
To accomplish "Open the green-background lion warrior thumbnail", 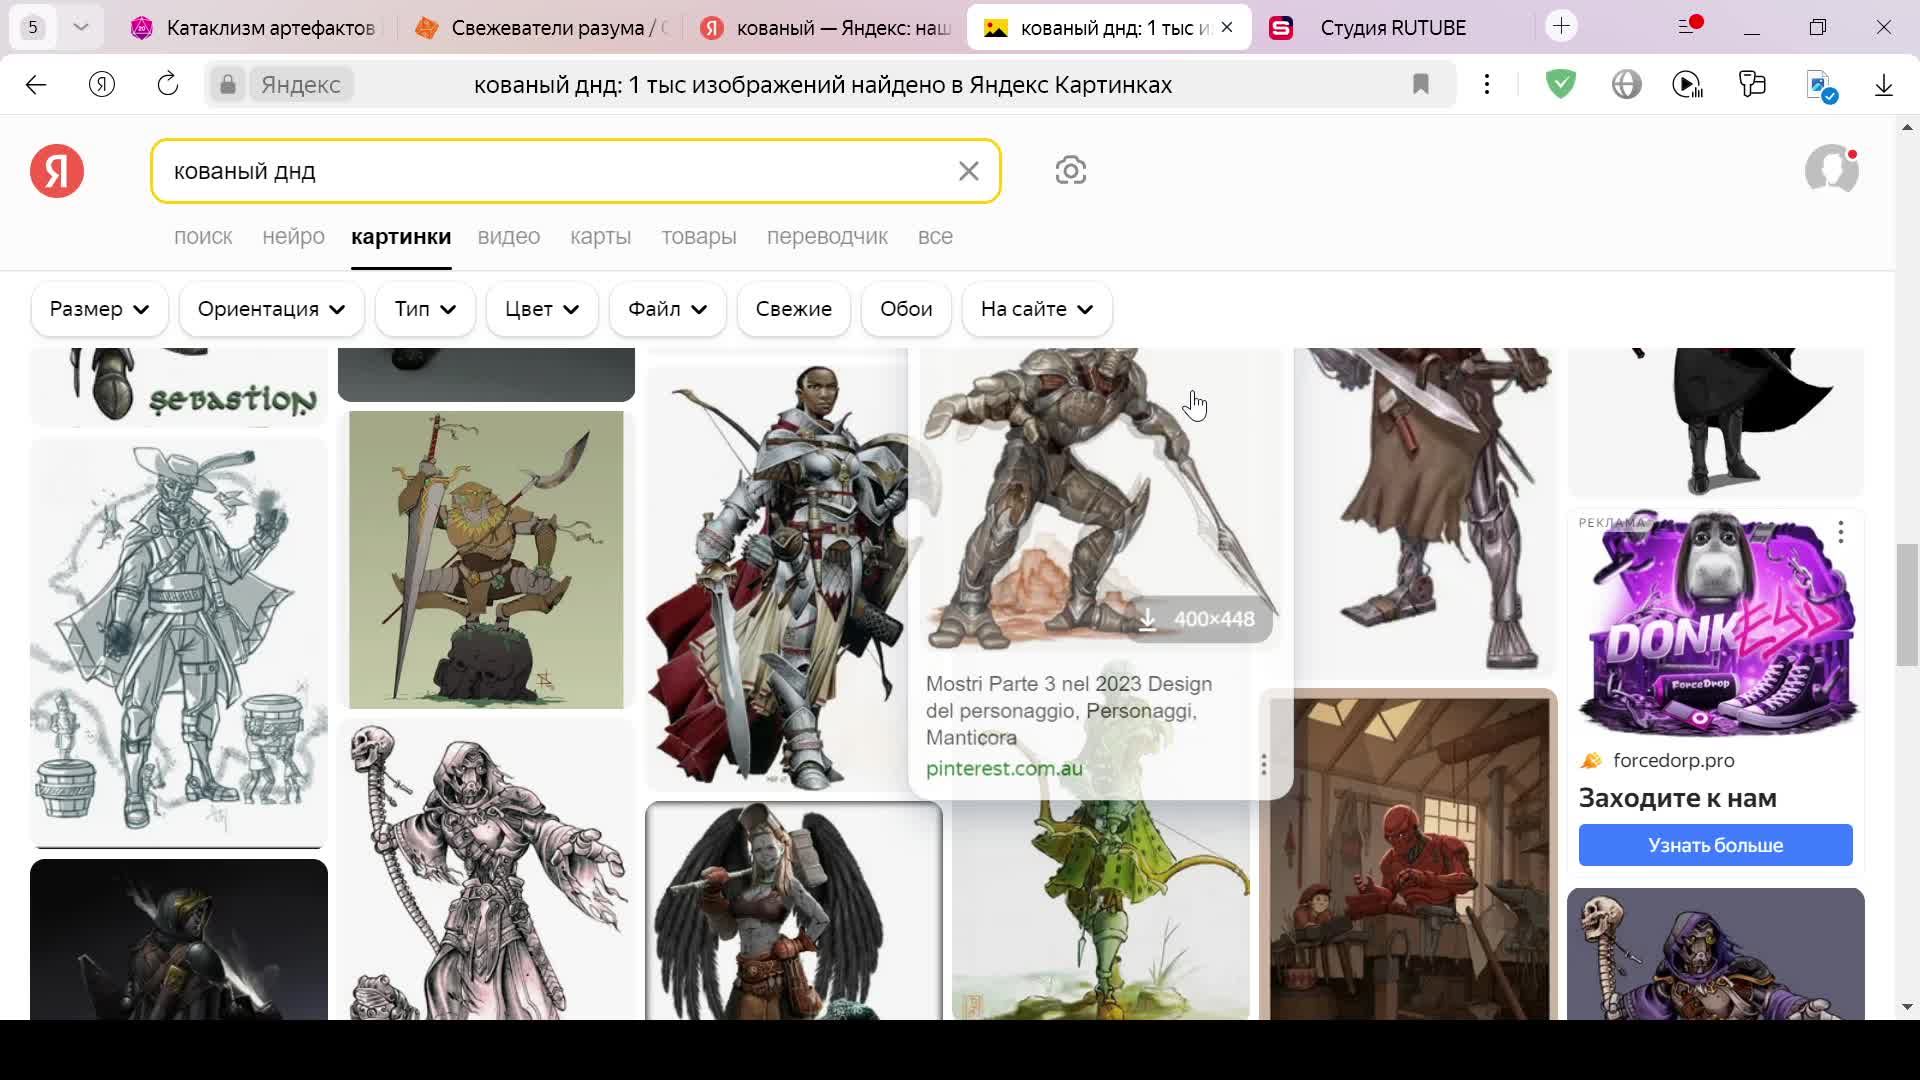I will (486, 560).
